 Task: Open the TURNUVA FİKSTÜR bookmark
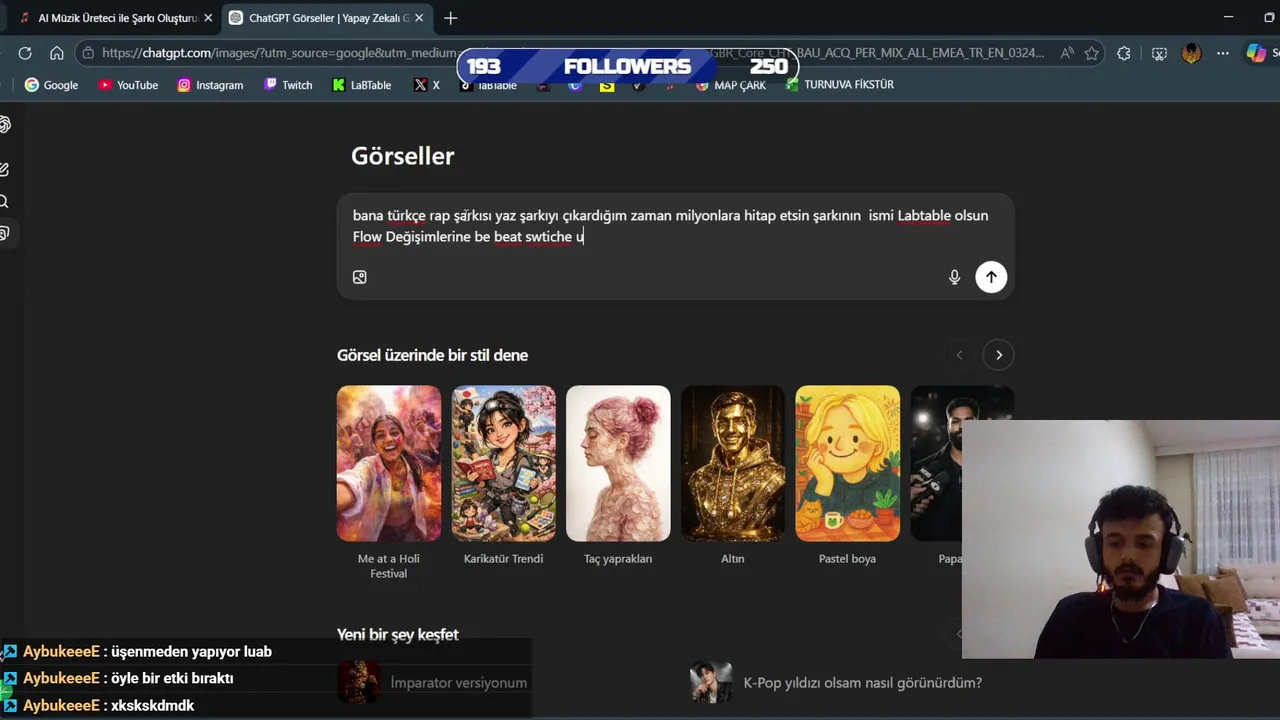pos(840,85)
